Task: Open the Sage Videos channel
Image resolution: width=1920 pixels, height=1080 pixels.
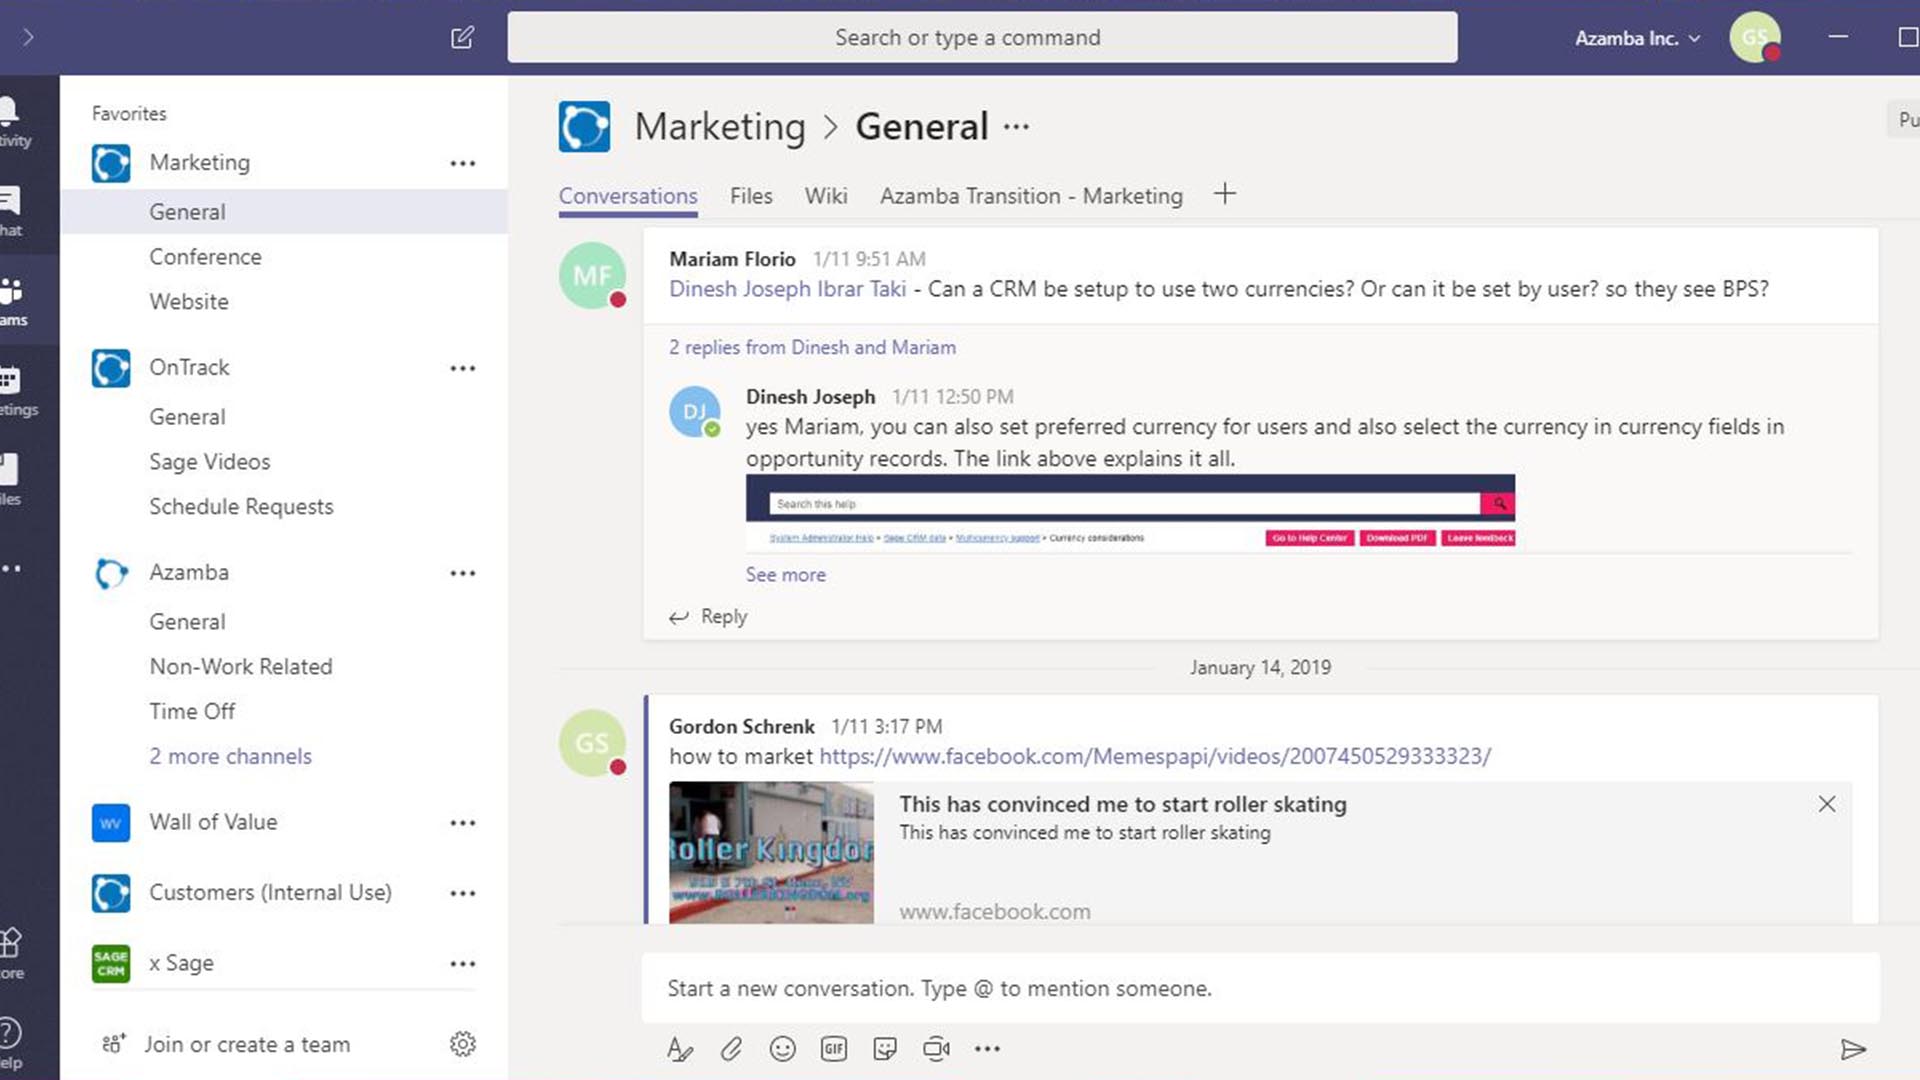Action: 210,462
